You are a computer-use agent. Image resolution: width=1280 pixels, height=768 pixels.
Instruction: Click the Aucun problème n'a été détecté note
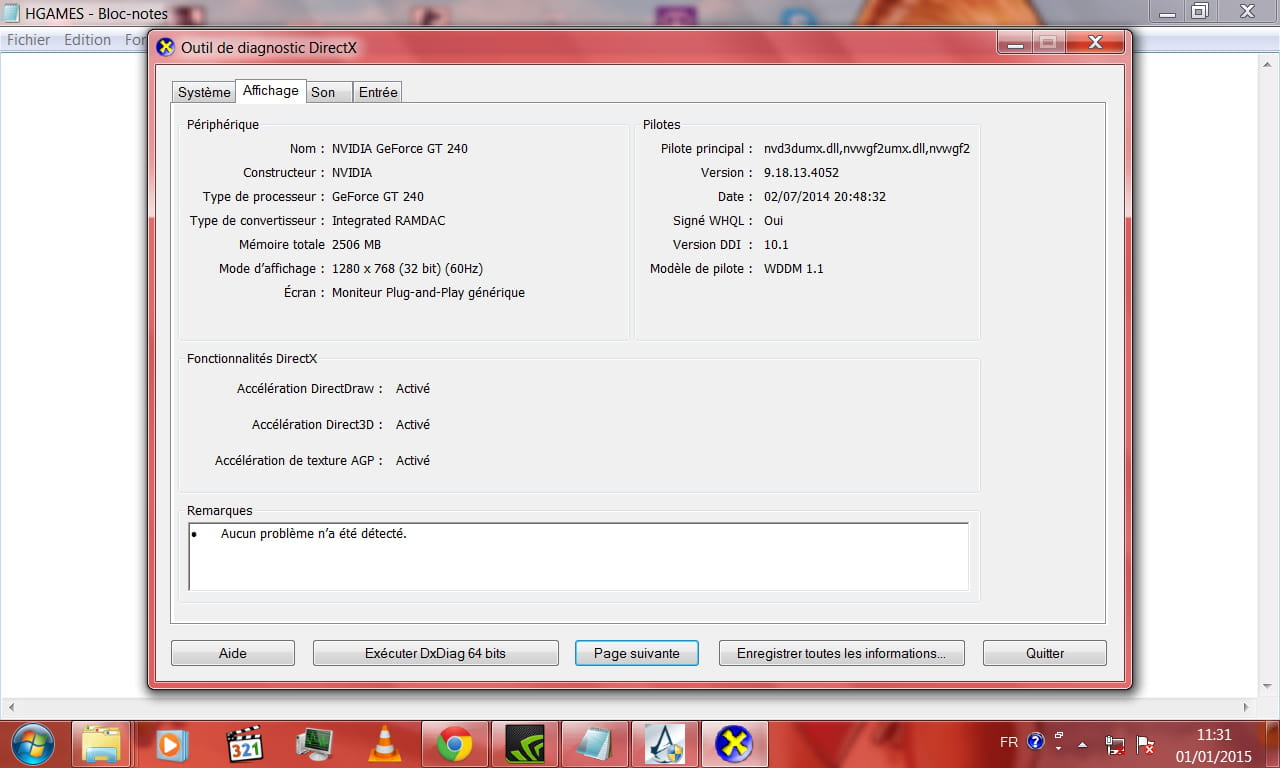tap(314, 533)
